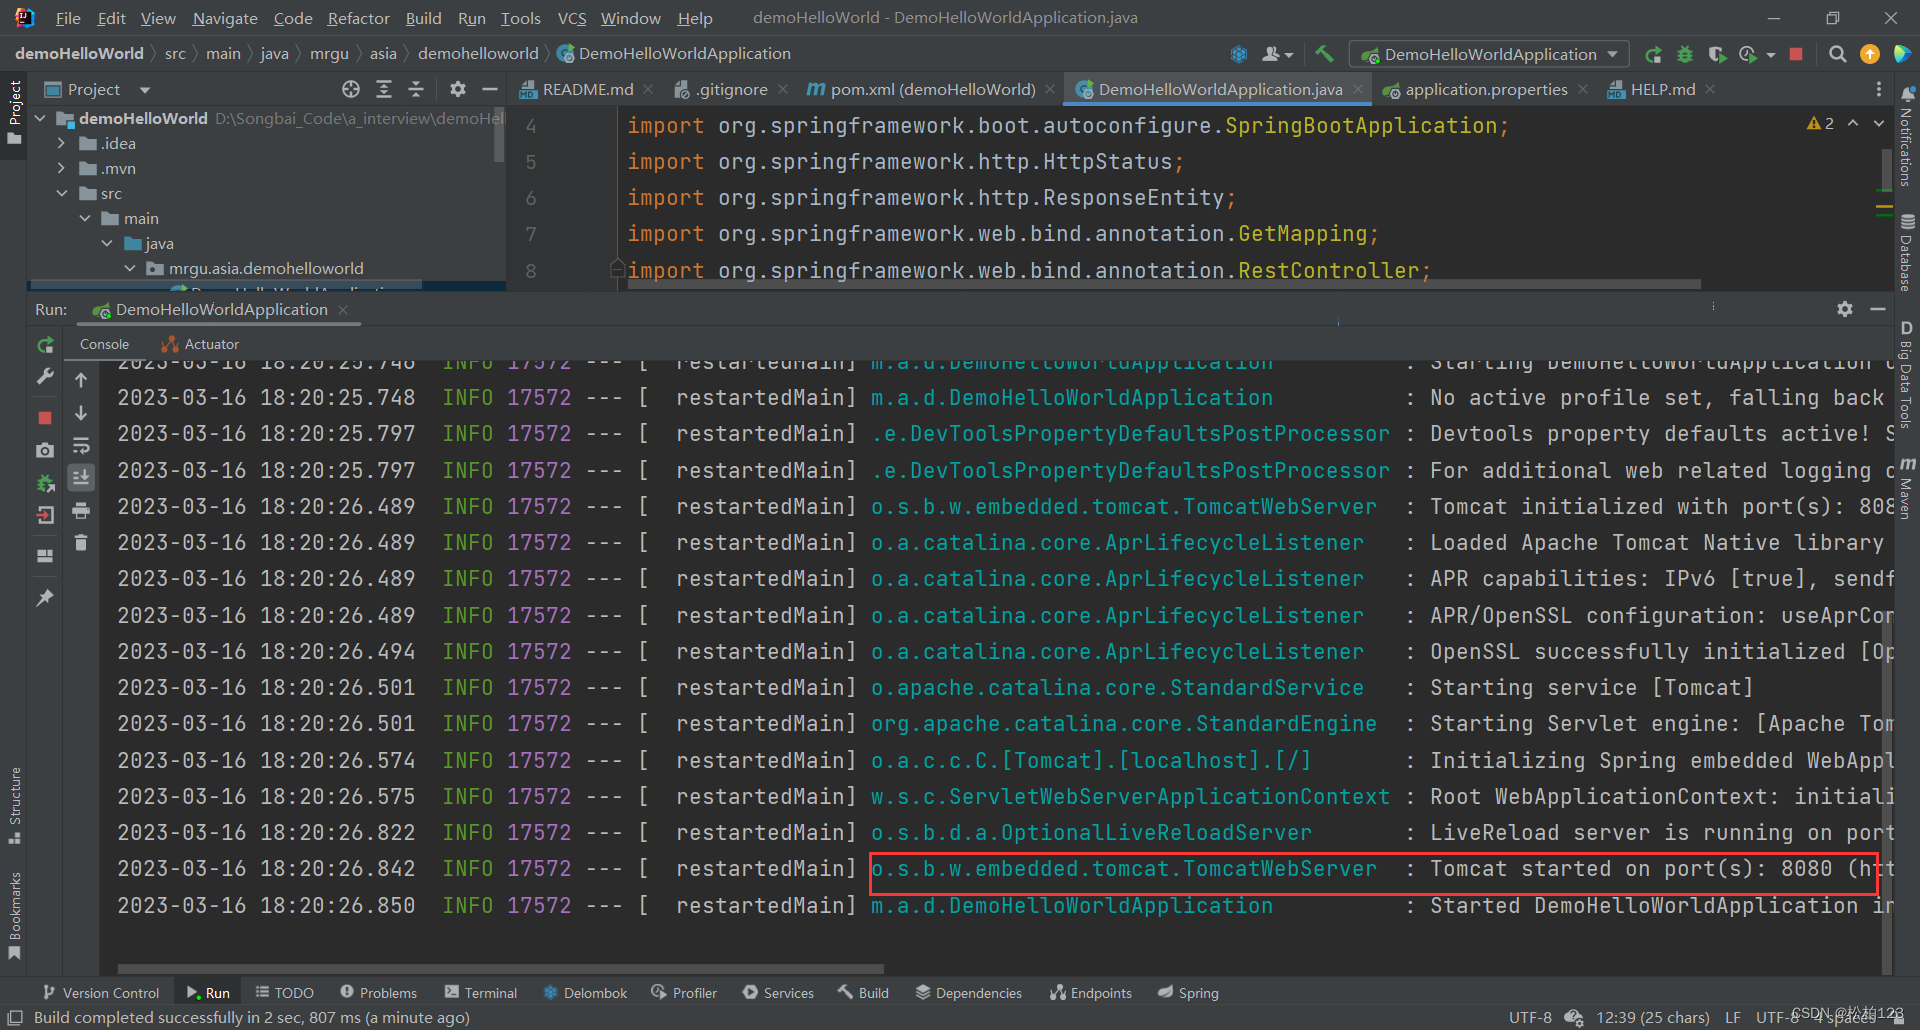Clear all console output trash icon

[x=81, y=543]
